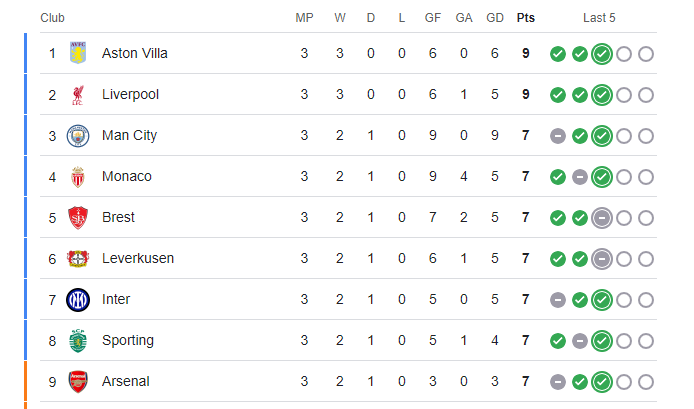Click the Pts column header
This screenshot has width=694, height=409.
coord(526,18)
